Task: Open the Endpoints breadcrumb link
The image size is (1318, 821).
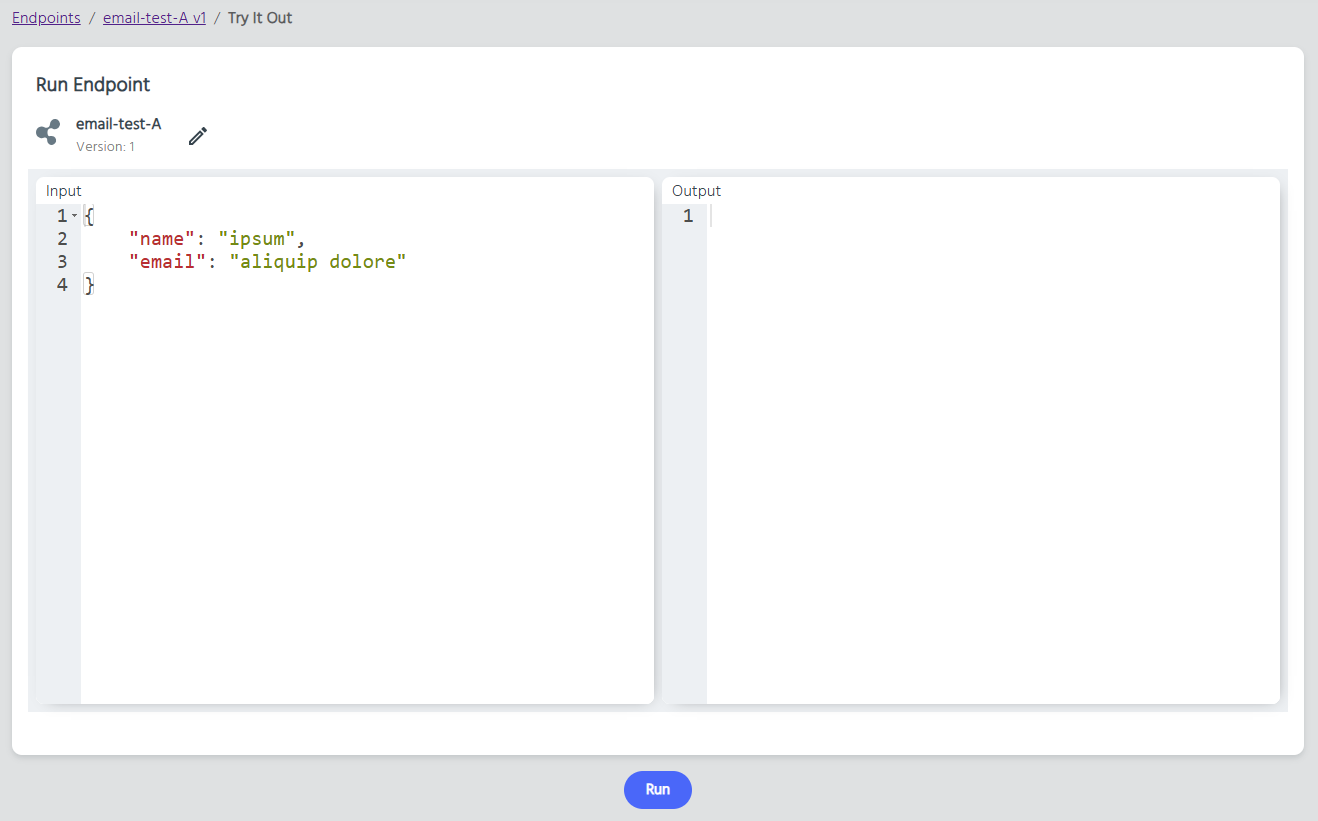Action: (46, 18)
